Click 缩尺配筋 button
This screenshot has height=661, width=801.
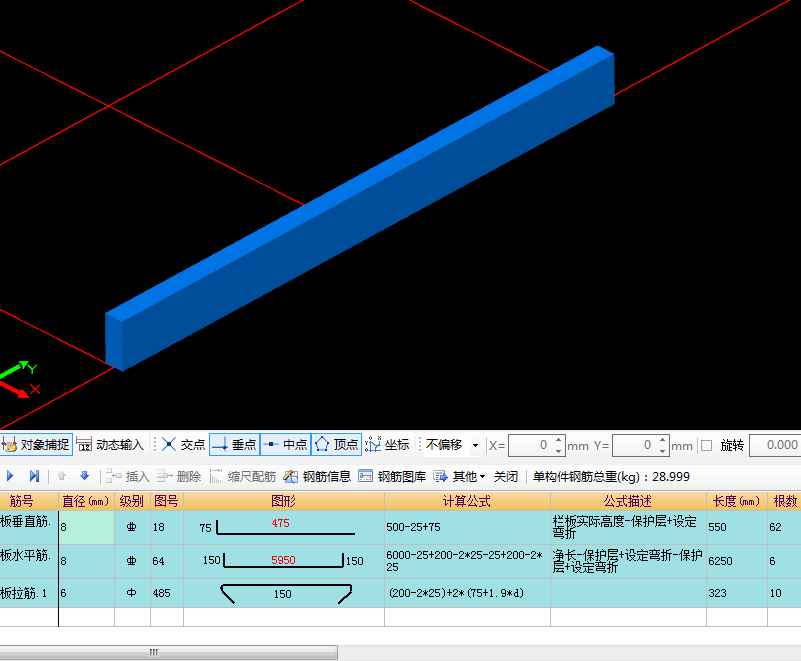click(242, 477)
